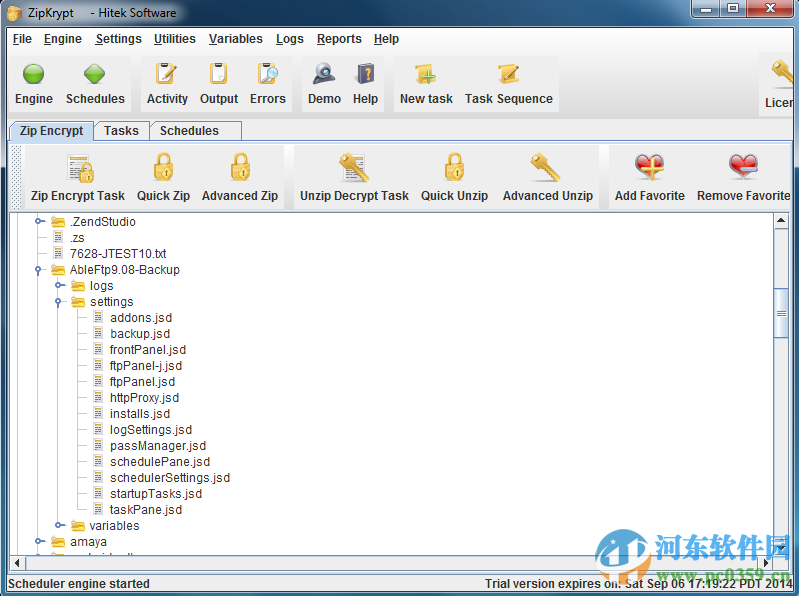Add current folder to favorites
Screen dimensions: 800x600
pyautogui.click(x=649, y=176)
